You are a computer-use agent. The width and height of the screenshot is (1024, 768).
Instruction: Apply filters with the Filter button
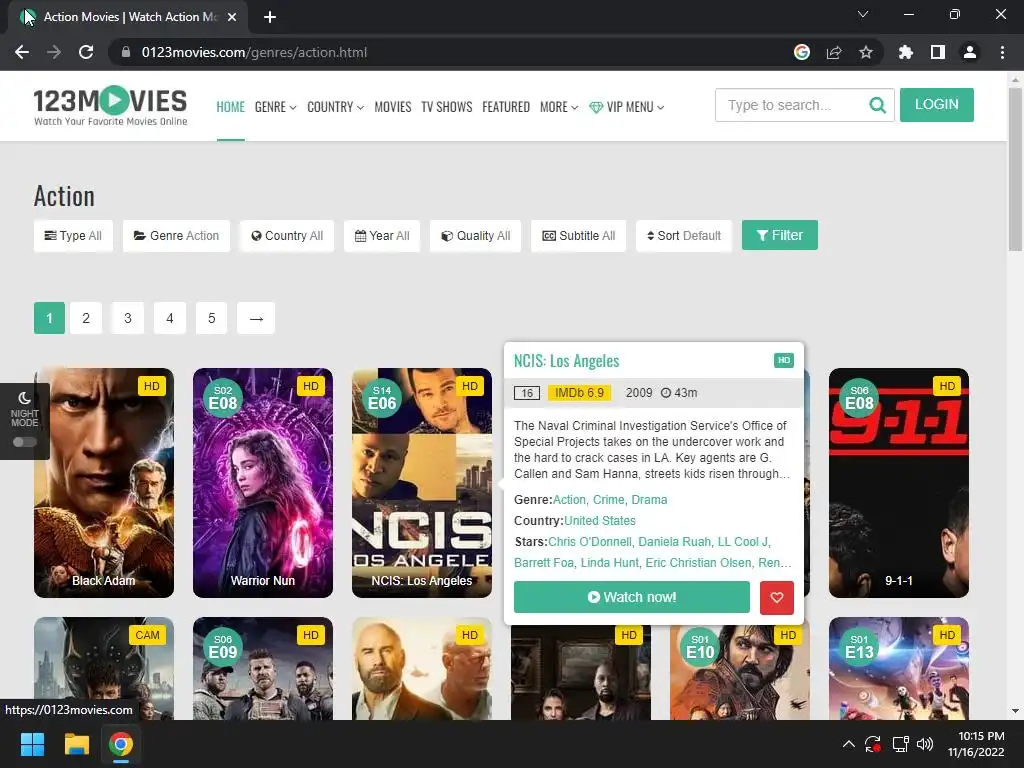coord(780,235)
